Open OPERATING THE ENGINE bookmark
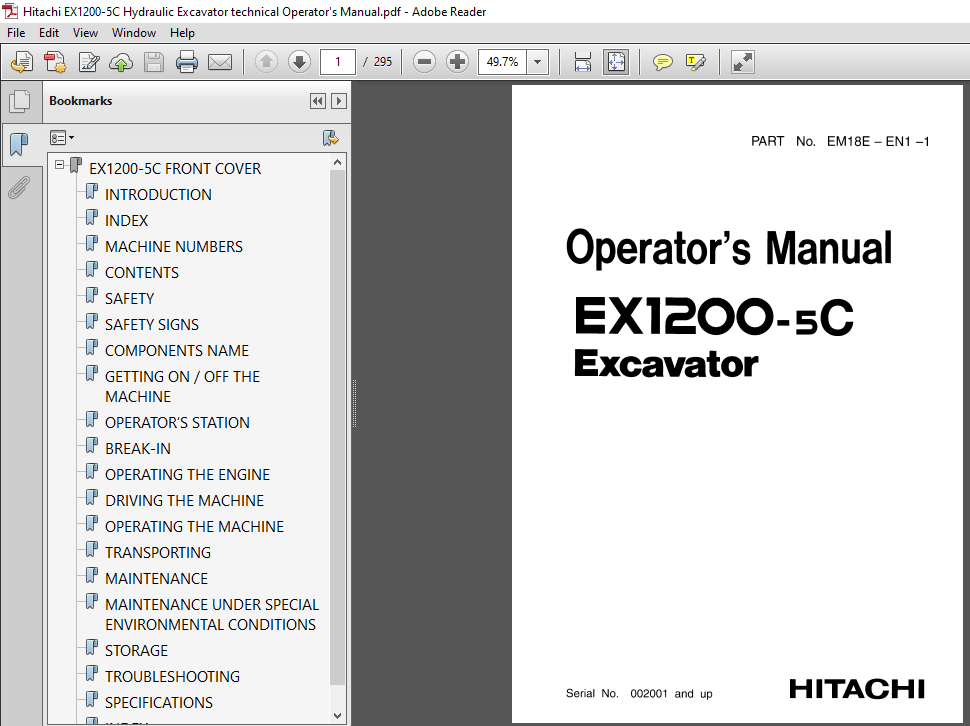 point(187,475)
